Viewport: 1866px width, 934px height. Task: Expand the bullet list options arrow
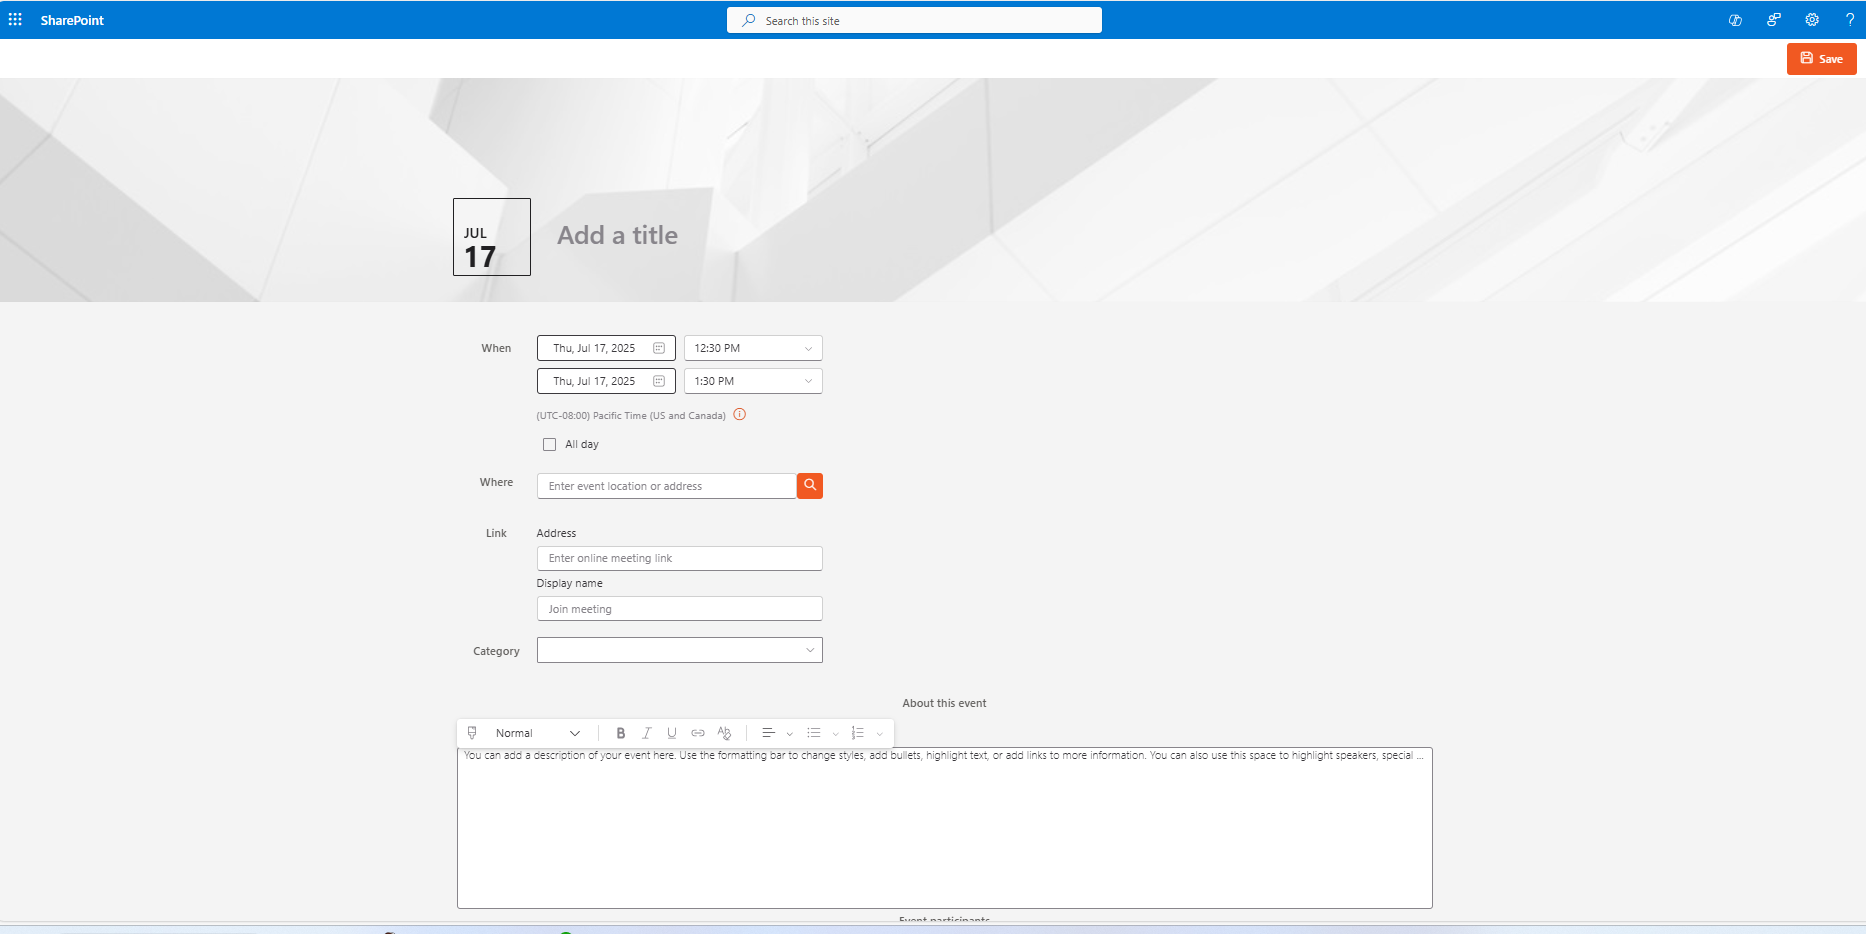pyautogui.click(x=836, y=734)
